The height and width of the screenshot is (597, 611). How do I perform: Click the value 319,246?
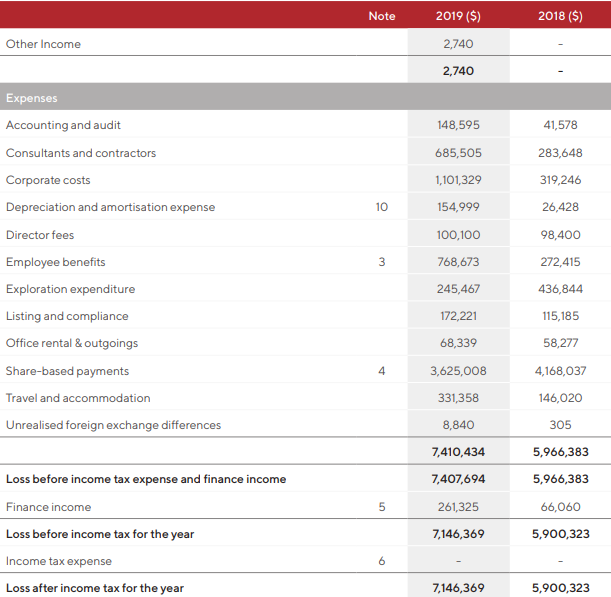pyautogui.click(x=560, y=180)
